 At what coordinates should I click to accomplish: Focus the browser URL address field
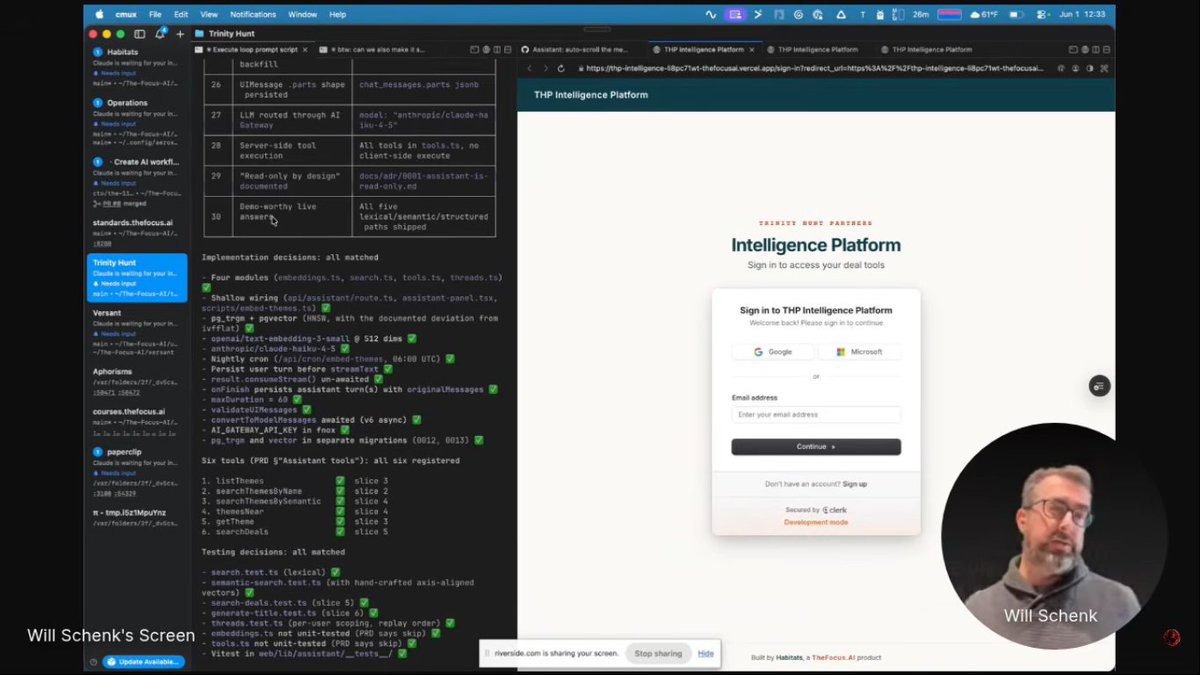coord(814,68)
